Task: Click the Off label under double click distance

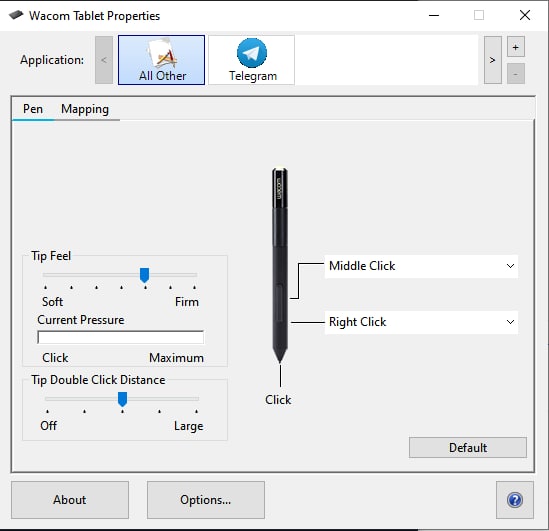Action: (x=48, y=426)
